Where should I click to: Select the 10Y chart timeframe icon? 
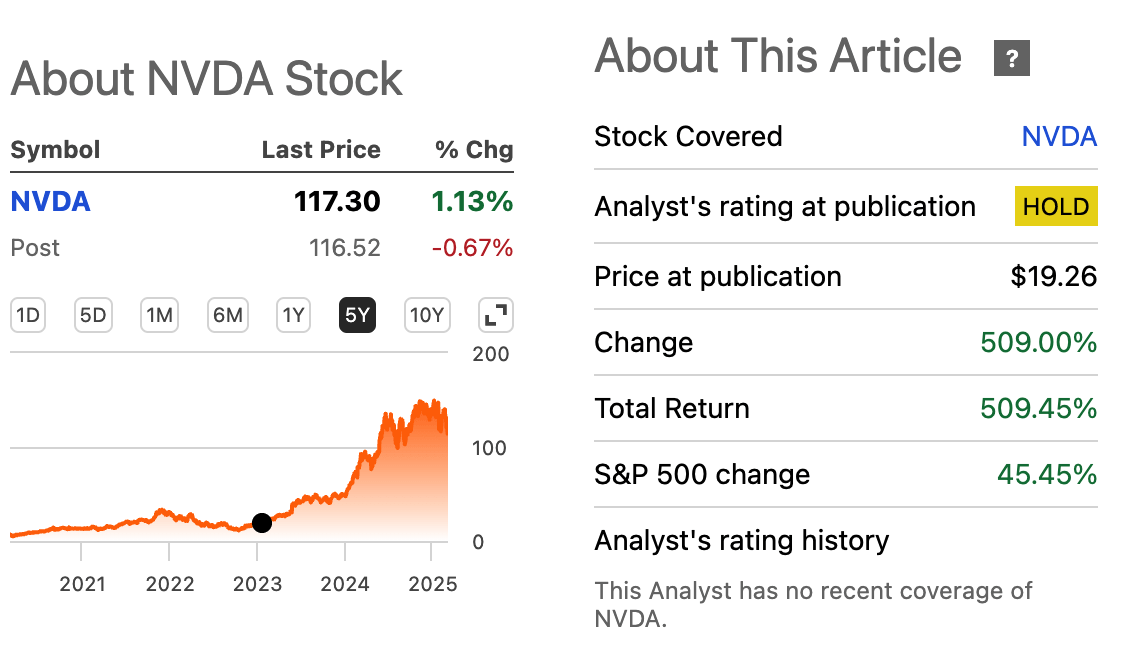427,314
